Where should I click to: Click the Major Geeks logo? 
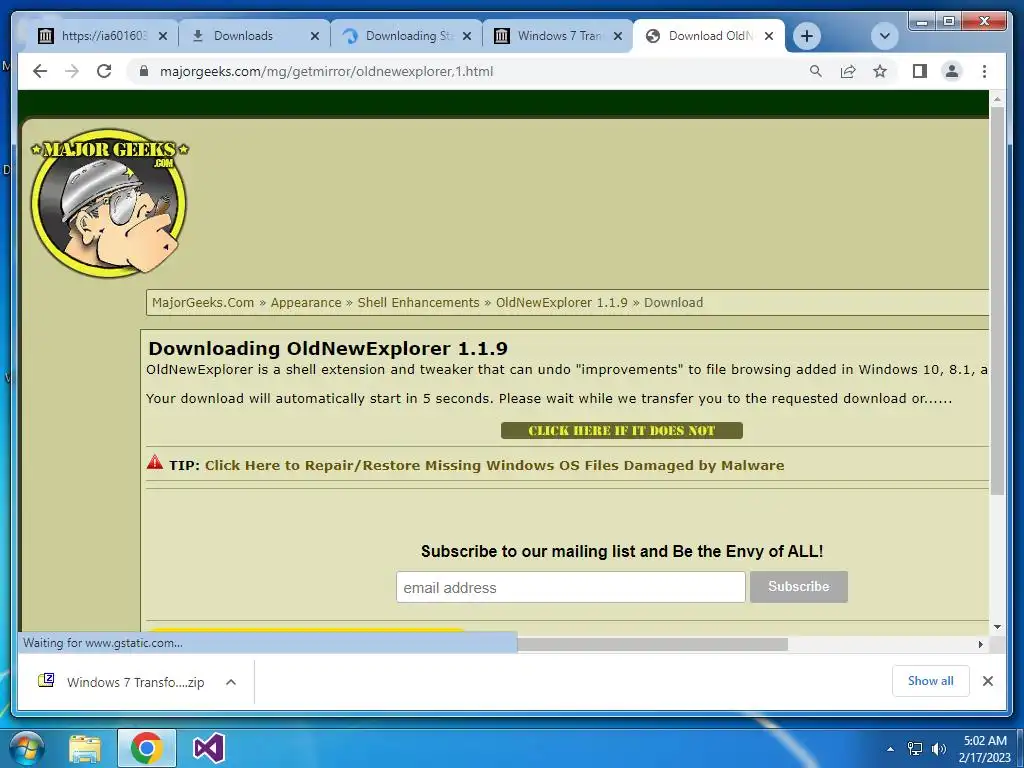pyautogui.click(x=109, y=202)
